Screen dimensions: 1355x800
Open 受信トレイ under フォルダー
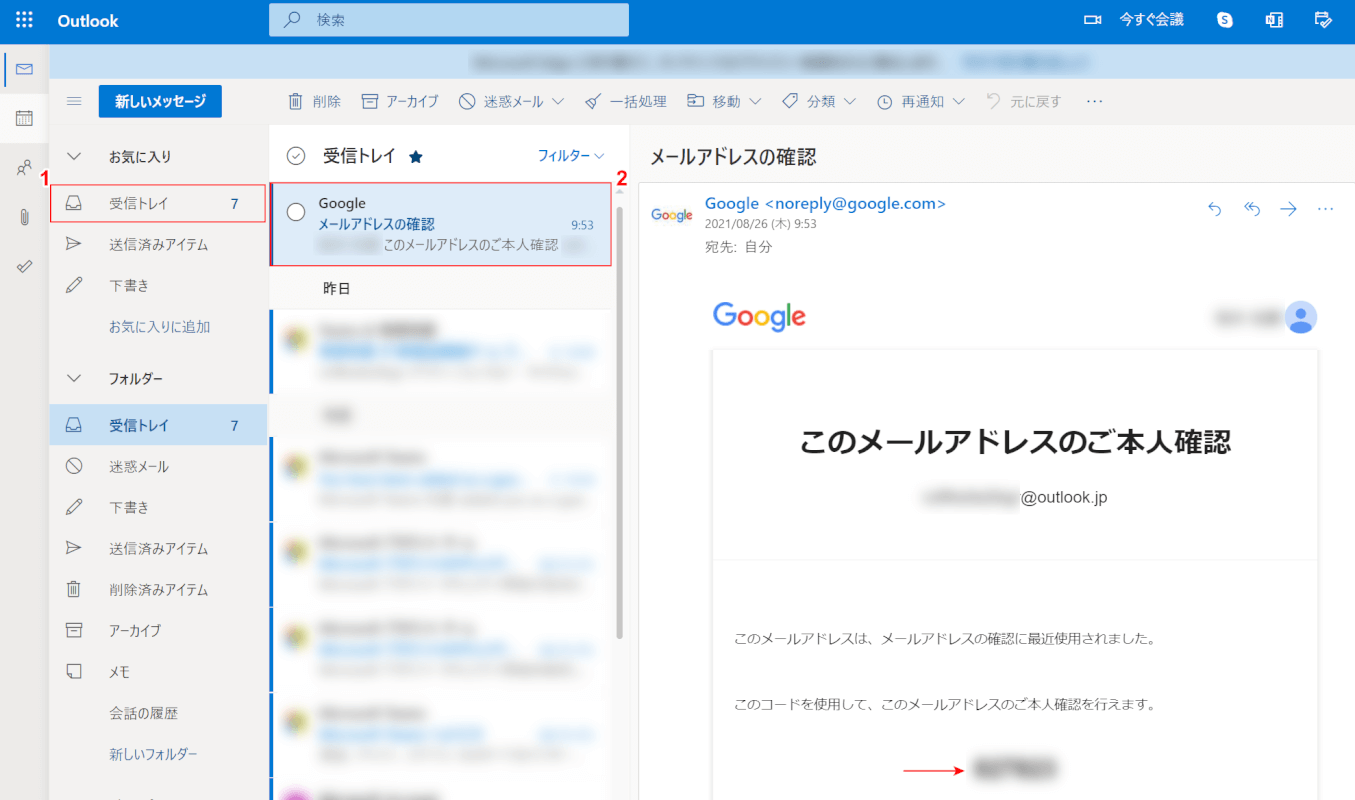coord(158,425)
